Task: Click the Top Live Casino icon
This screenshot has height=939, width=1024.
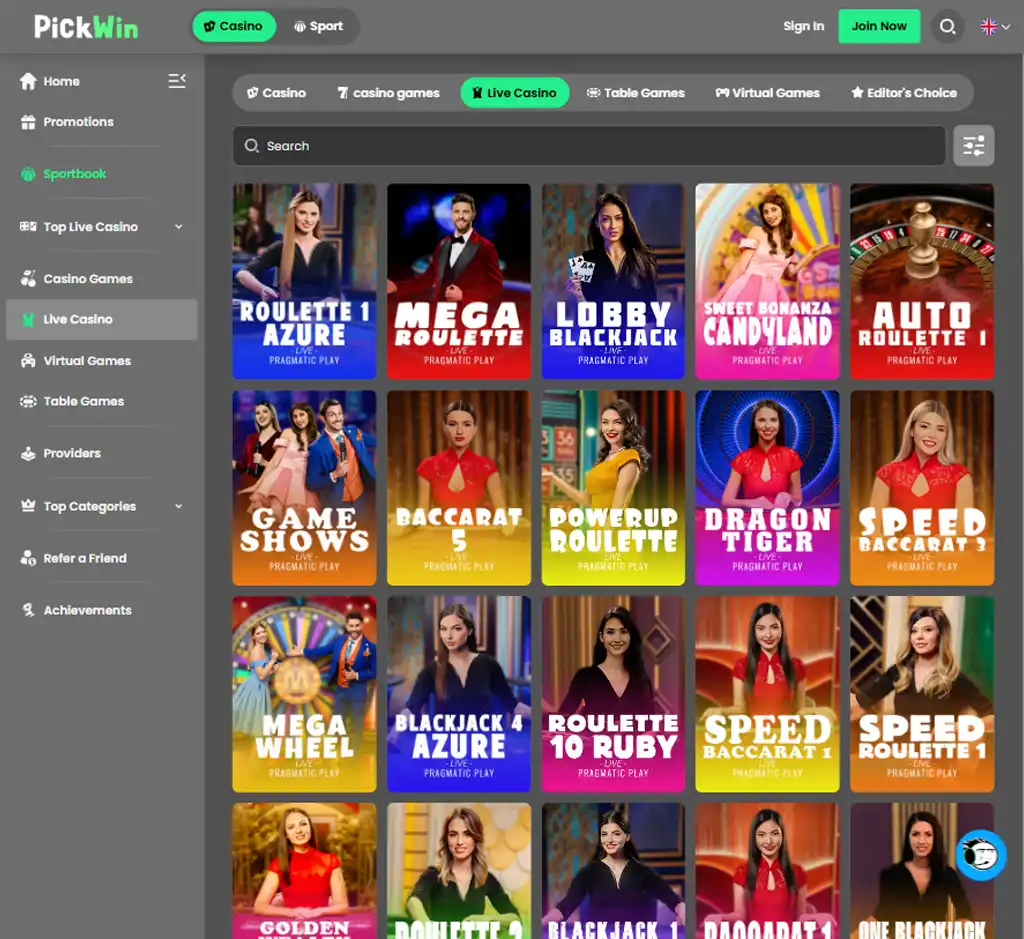Action: (x=28, y=227)
